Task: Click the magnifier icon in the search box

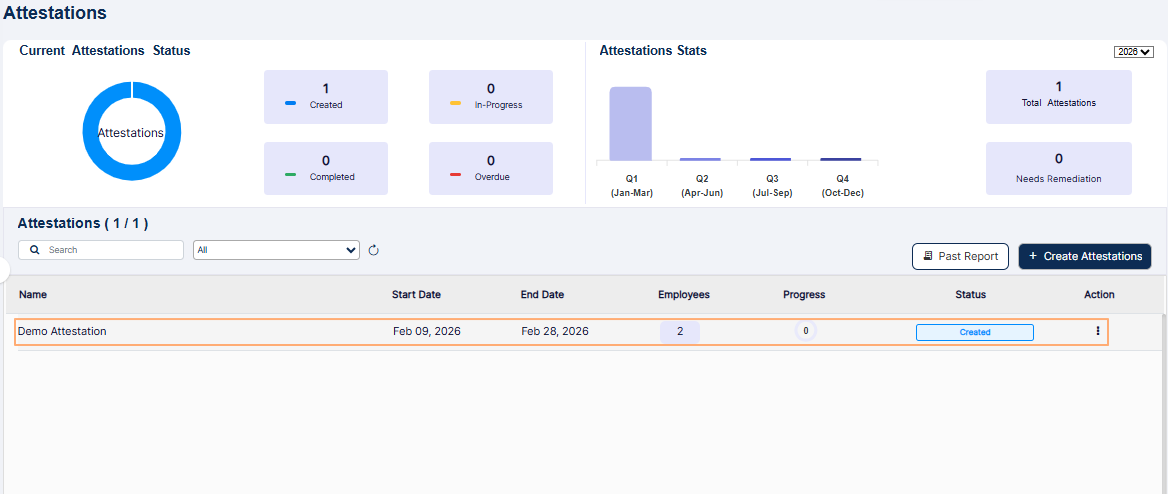Action: (36, 250)
